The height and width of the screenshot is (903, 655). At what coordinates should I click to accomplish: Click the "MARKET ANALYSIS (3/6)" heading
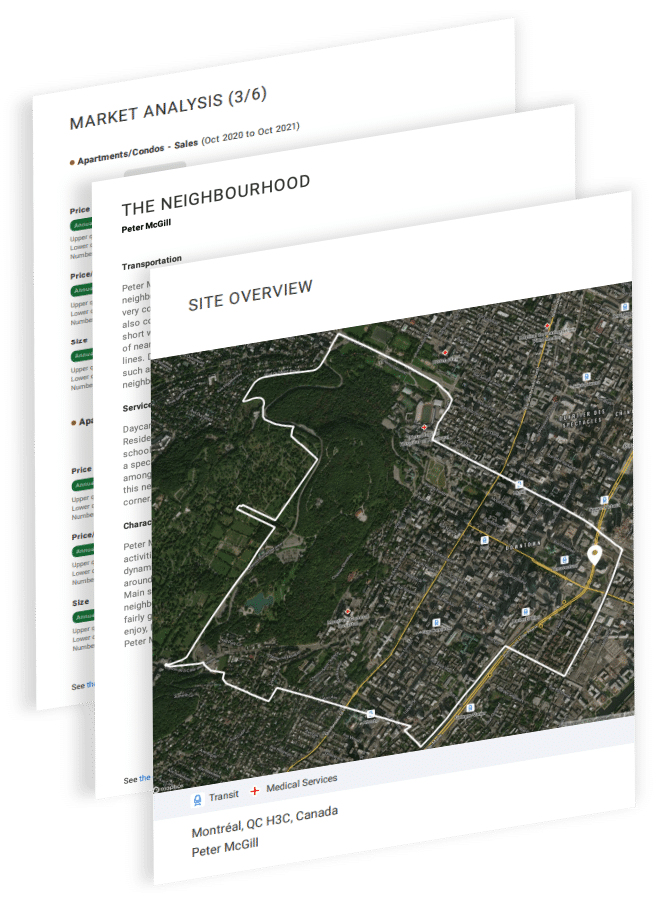[168, 108]
